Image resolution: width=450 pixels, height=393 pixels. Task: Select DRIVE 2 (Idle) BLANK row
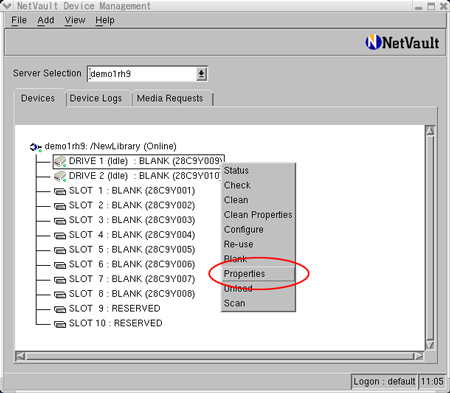137,176
